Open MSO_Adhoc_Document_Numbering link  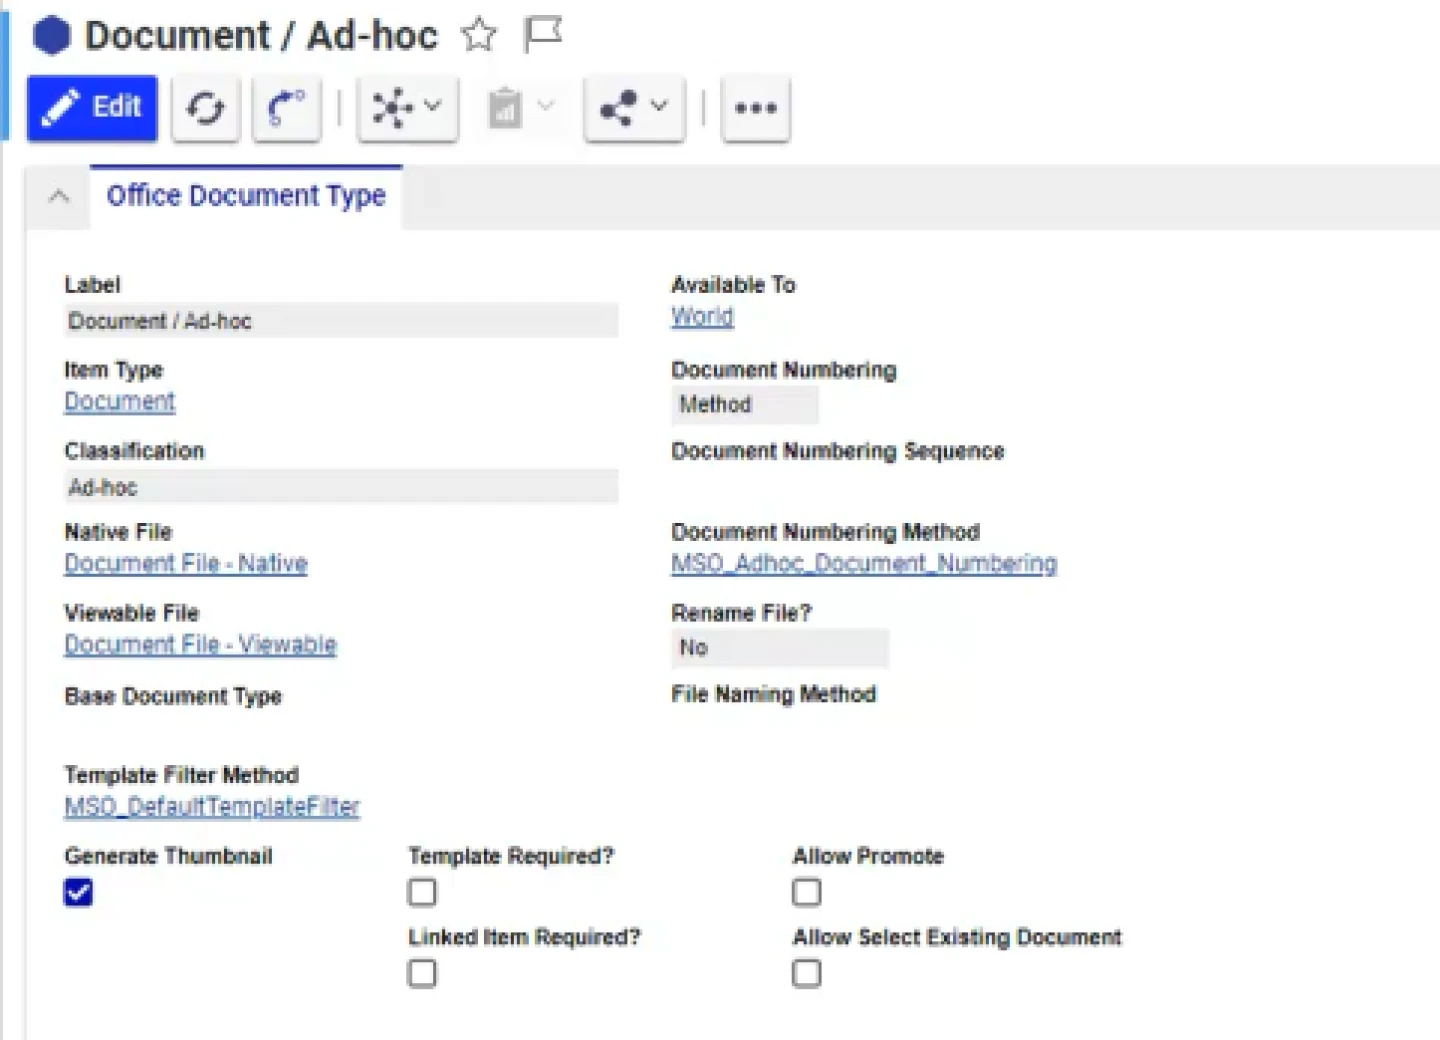[864, 564]
